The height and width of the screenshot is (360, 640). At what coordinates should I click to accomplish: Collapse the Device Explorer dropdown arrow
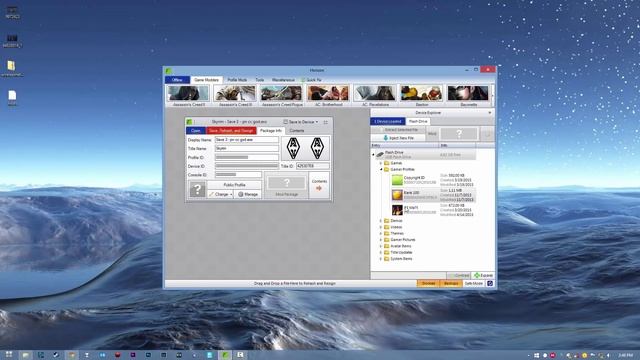(x=490, y=113)
